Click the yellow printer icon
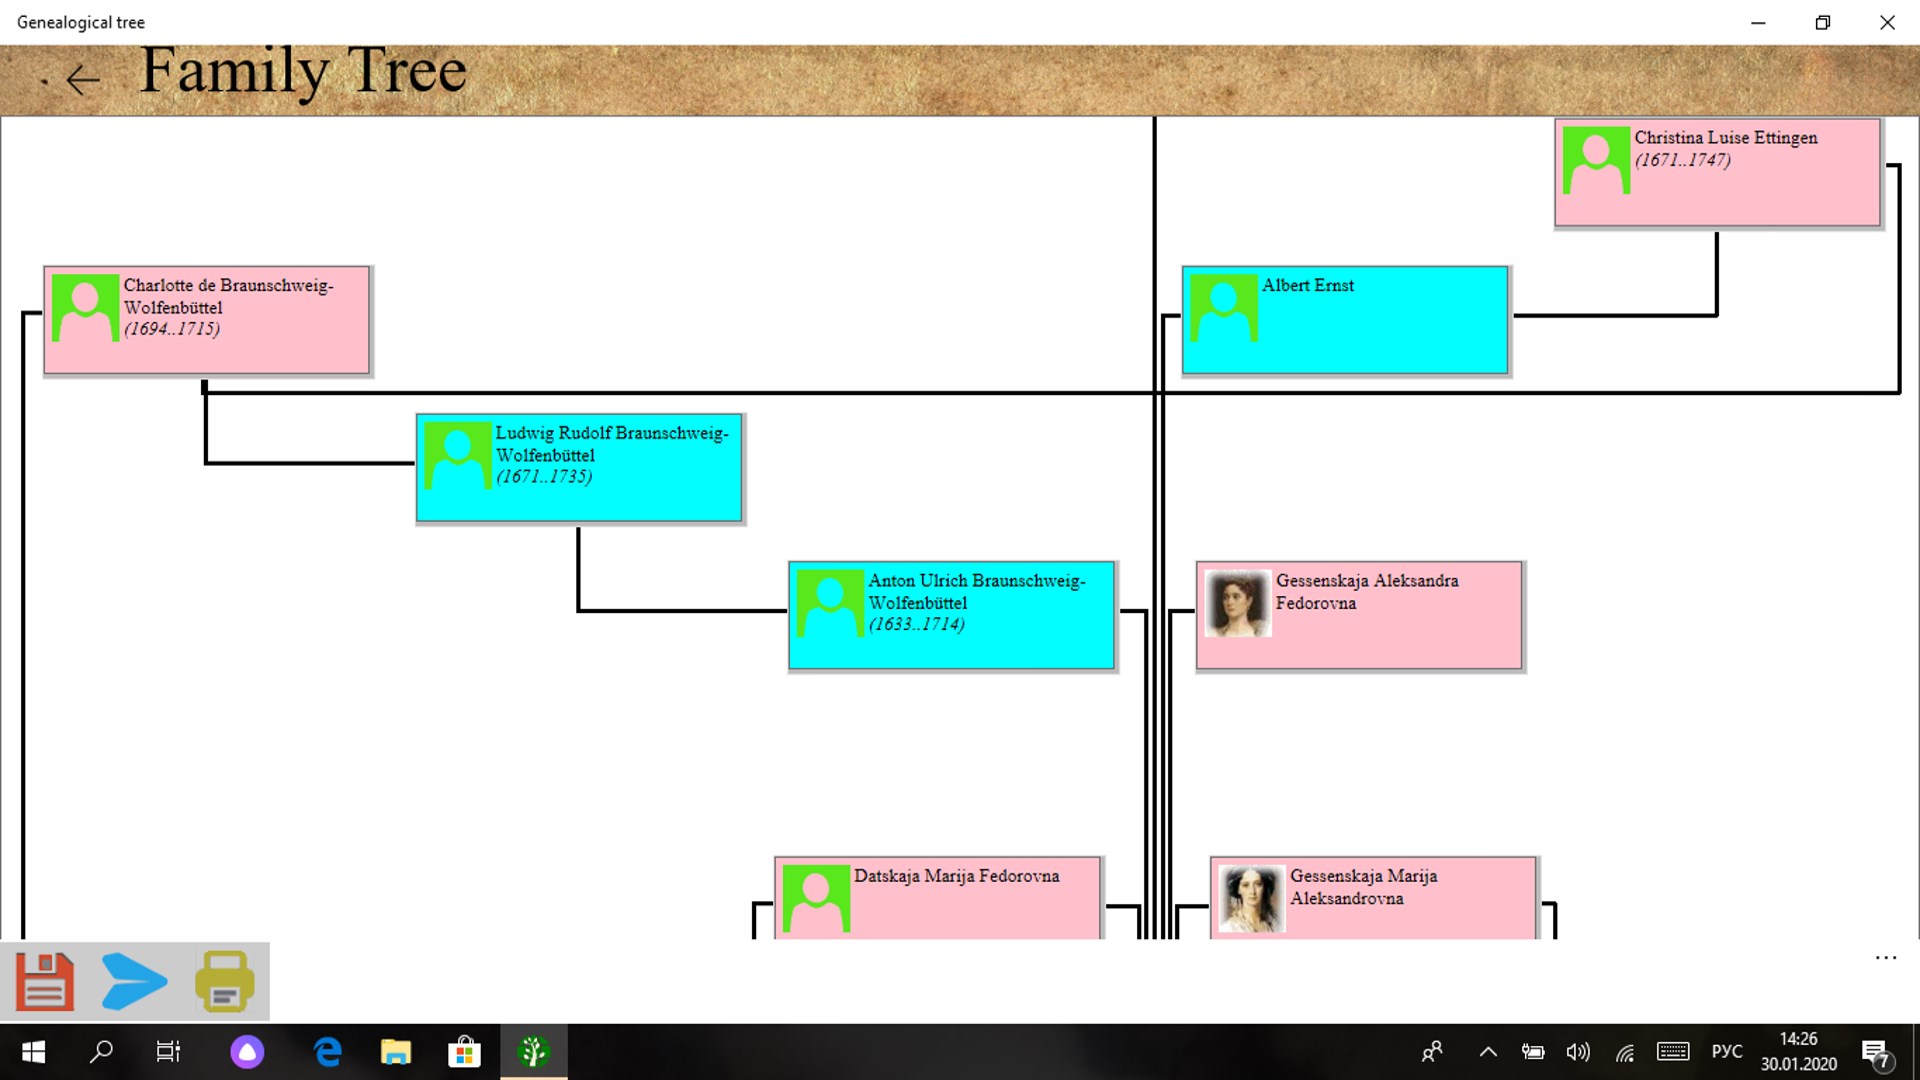This screenshot has height=1080, width=1920. (225, 981)
